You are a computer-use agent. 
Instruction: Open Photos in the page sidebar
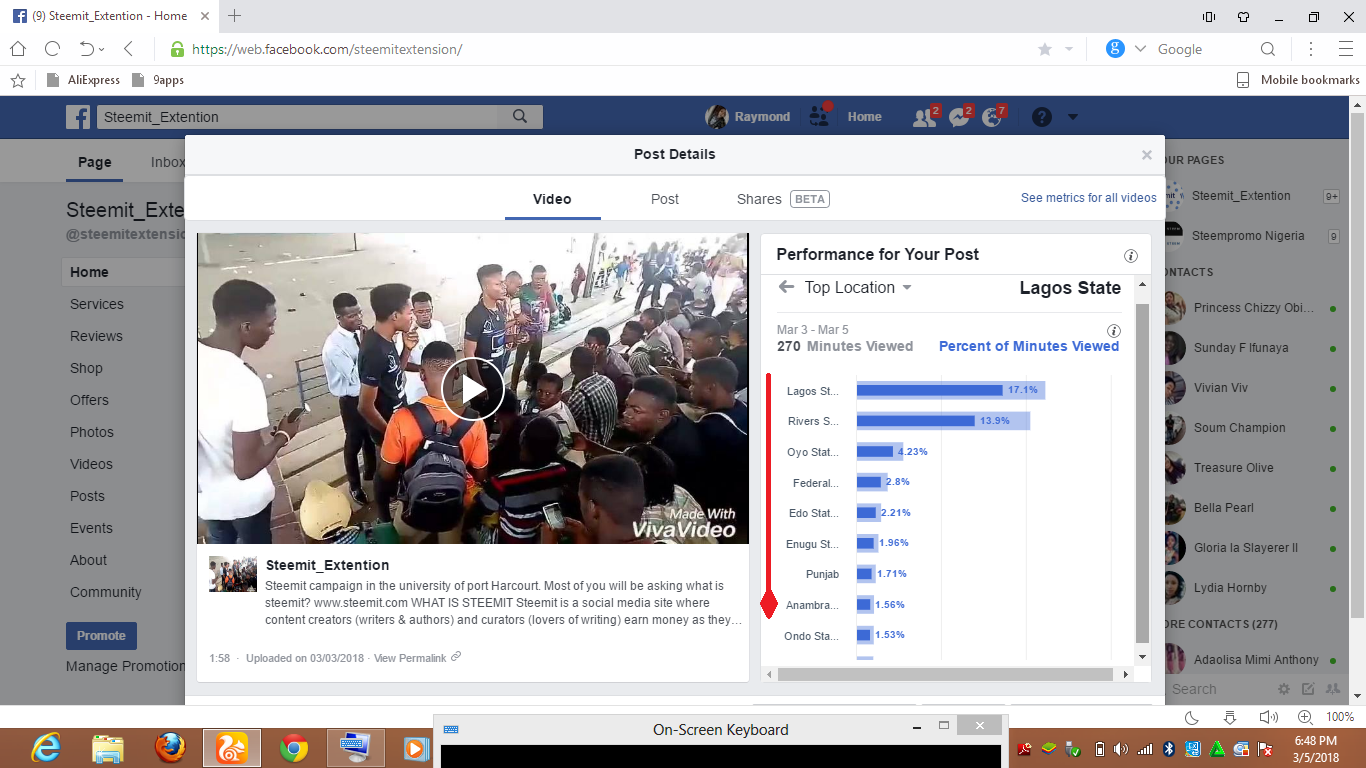pyautogui.click(x=92, y=432)
